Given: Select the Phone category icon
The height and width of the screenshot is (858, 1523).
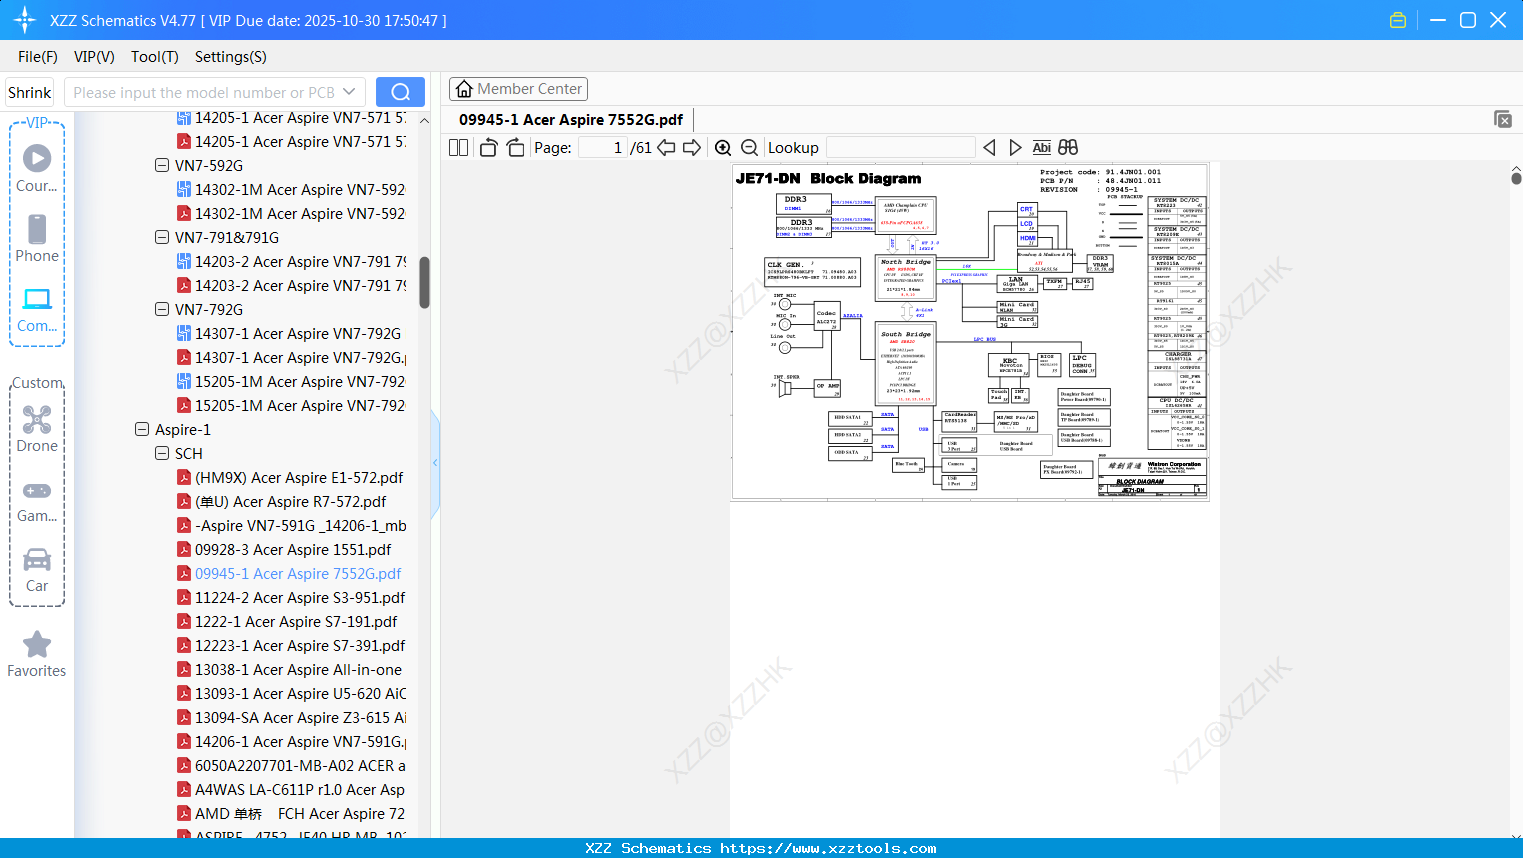Looking at the screenshot, I should (x=37, y=229).
